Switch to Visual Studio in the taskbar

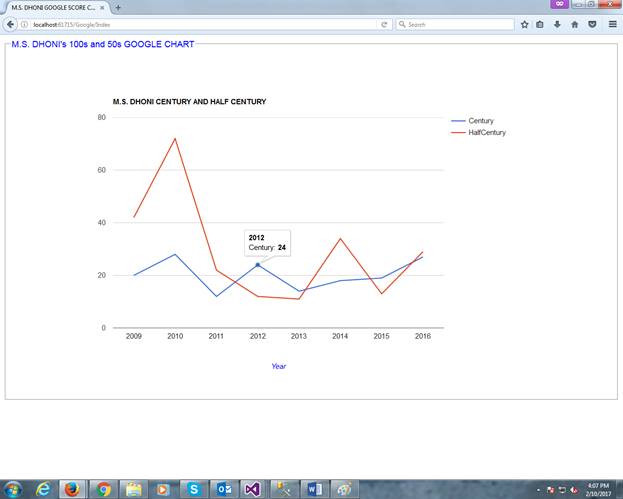click(253, 489)
